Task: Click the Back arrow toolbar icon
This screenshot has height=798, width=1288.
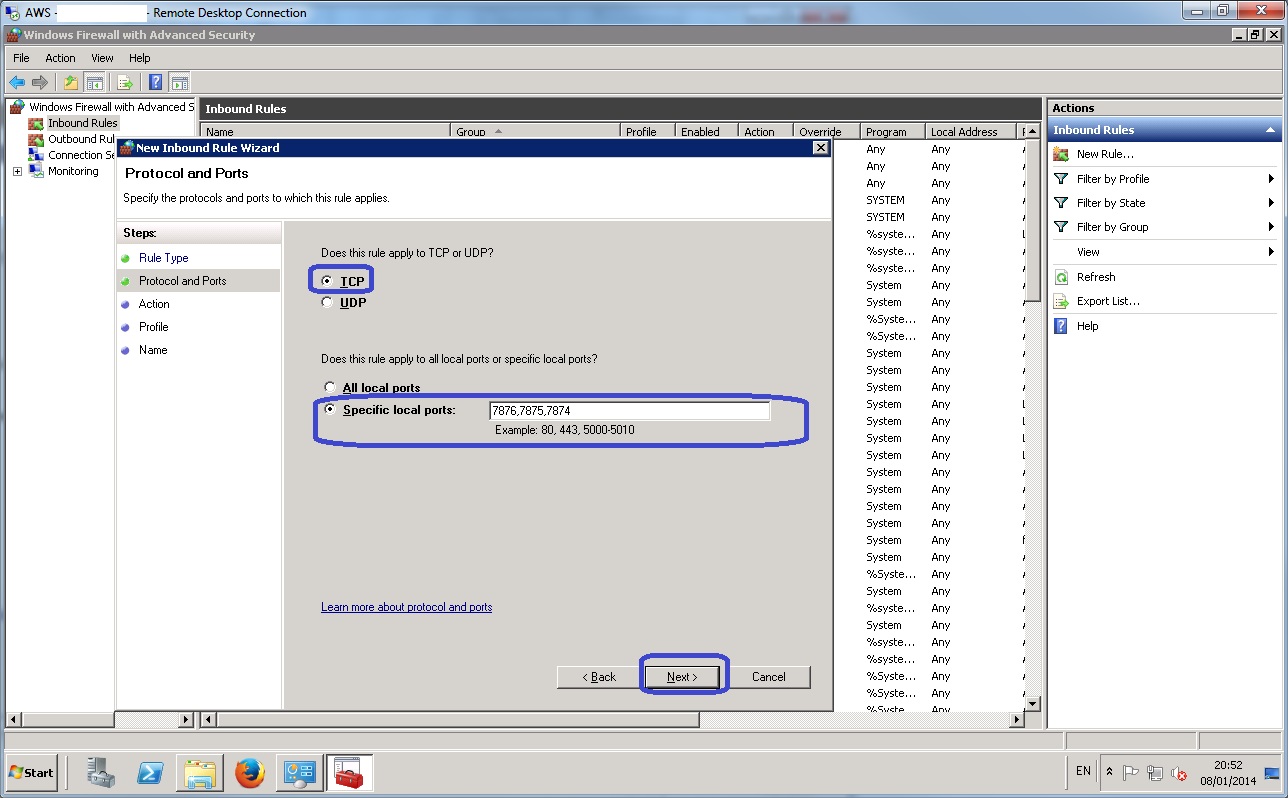Action: click(17, 82)
